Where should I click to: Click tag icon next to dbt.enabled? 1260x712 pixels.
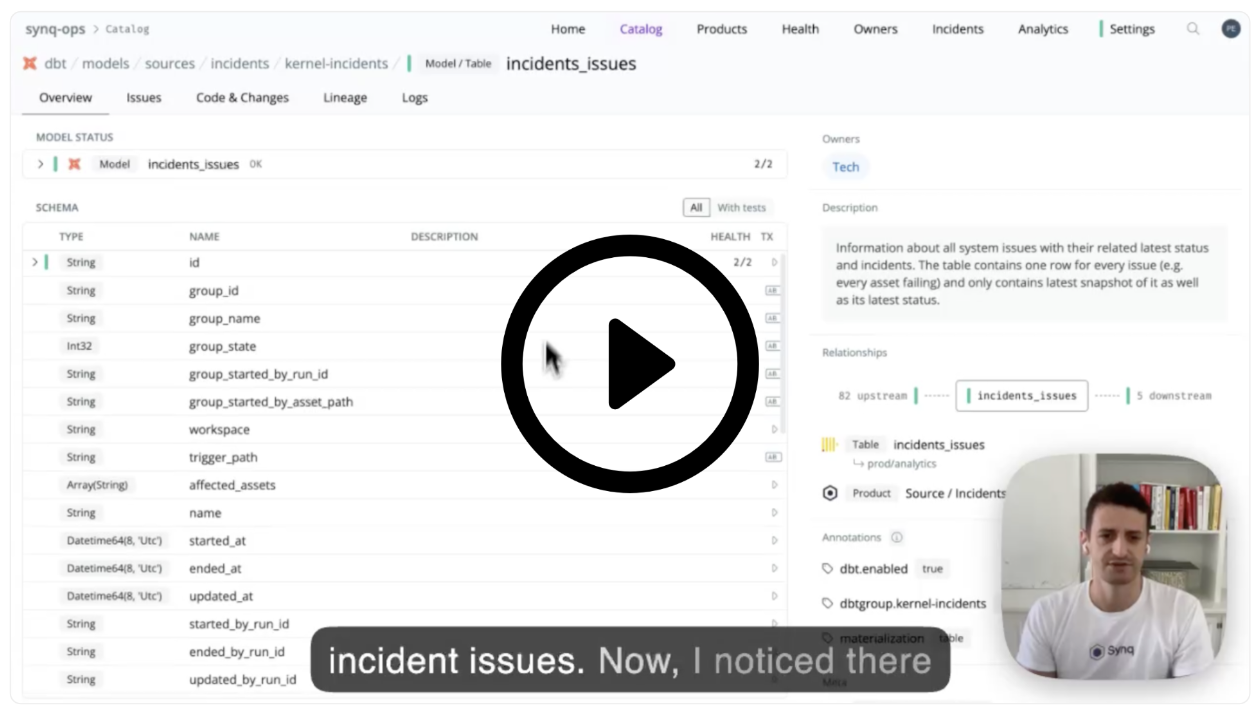(827, 568)
